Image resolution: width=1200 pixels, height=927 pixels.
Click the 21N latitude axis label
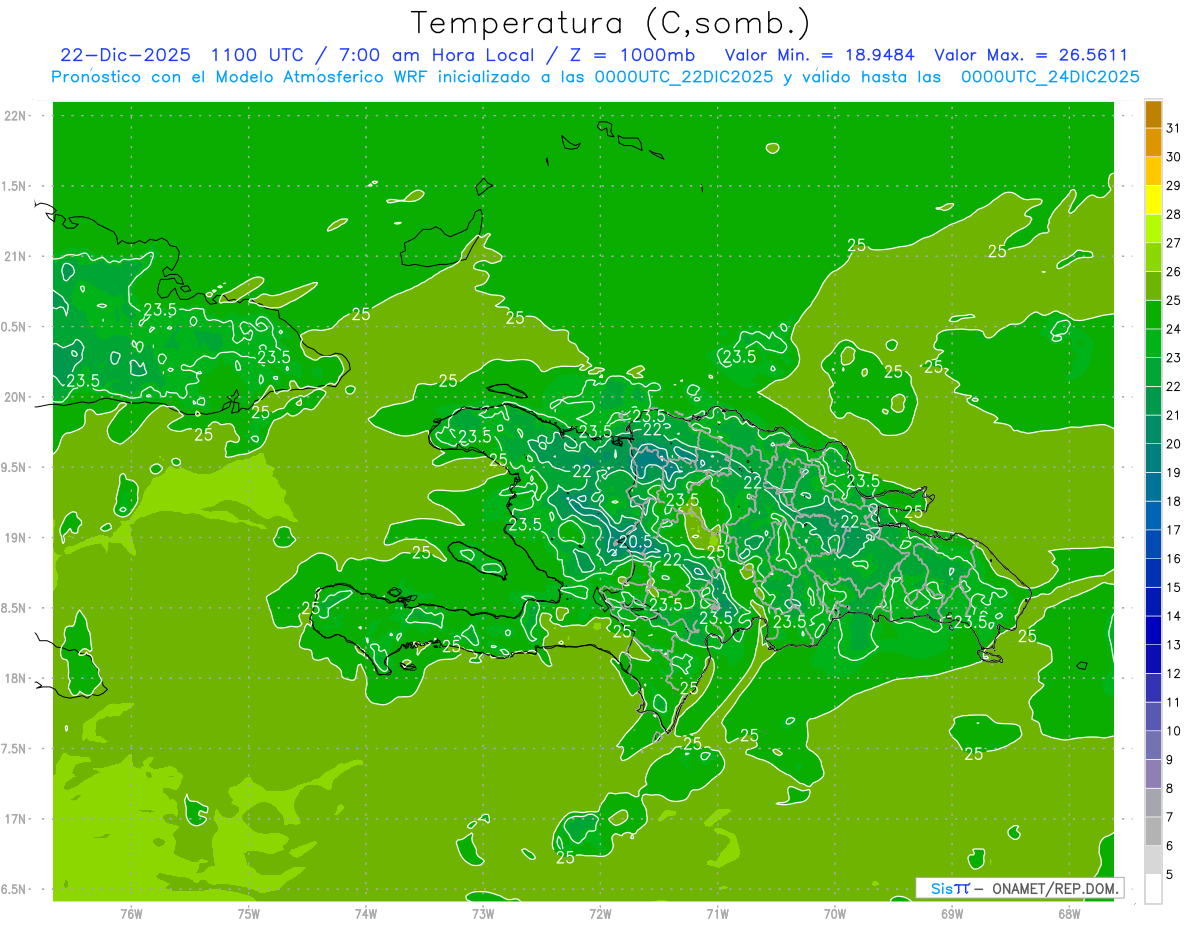pos(16,257)
